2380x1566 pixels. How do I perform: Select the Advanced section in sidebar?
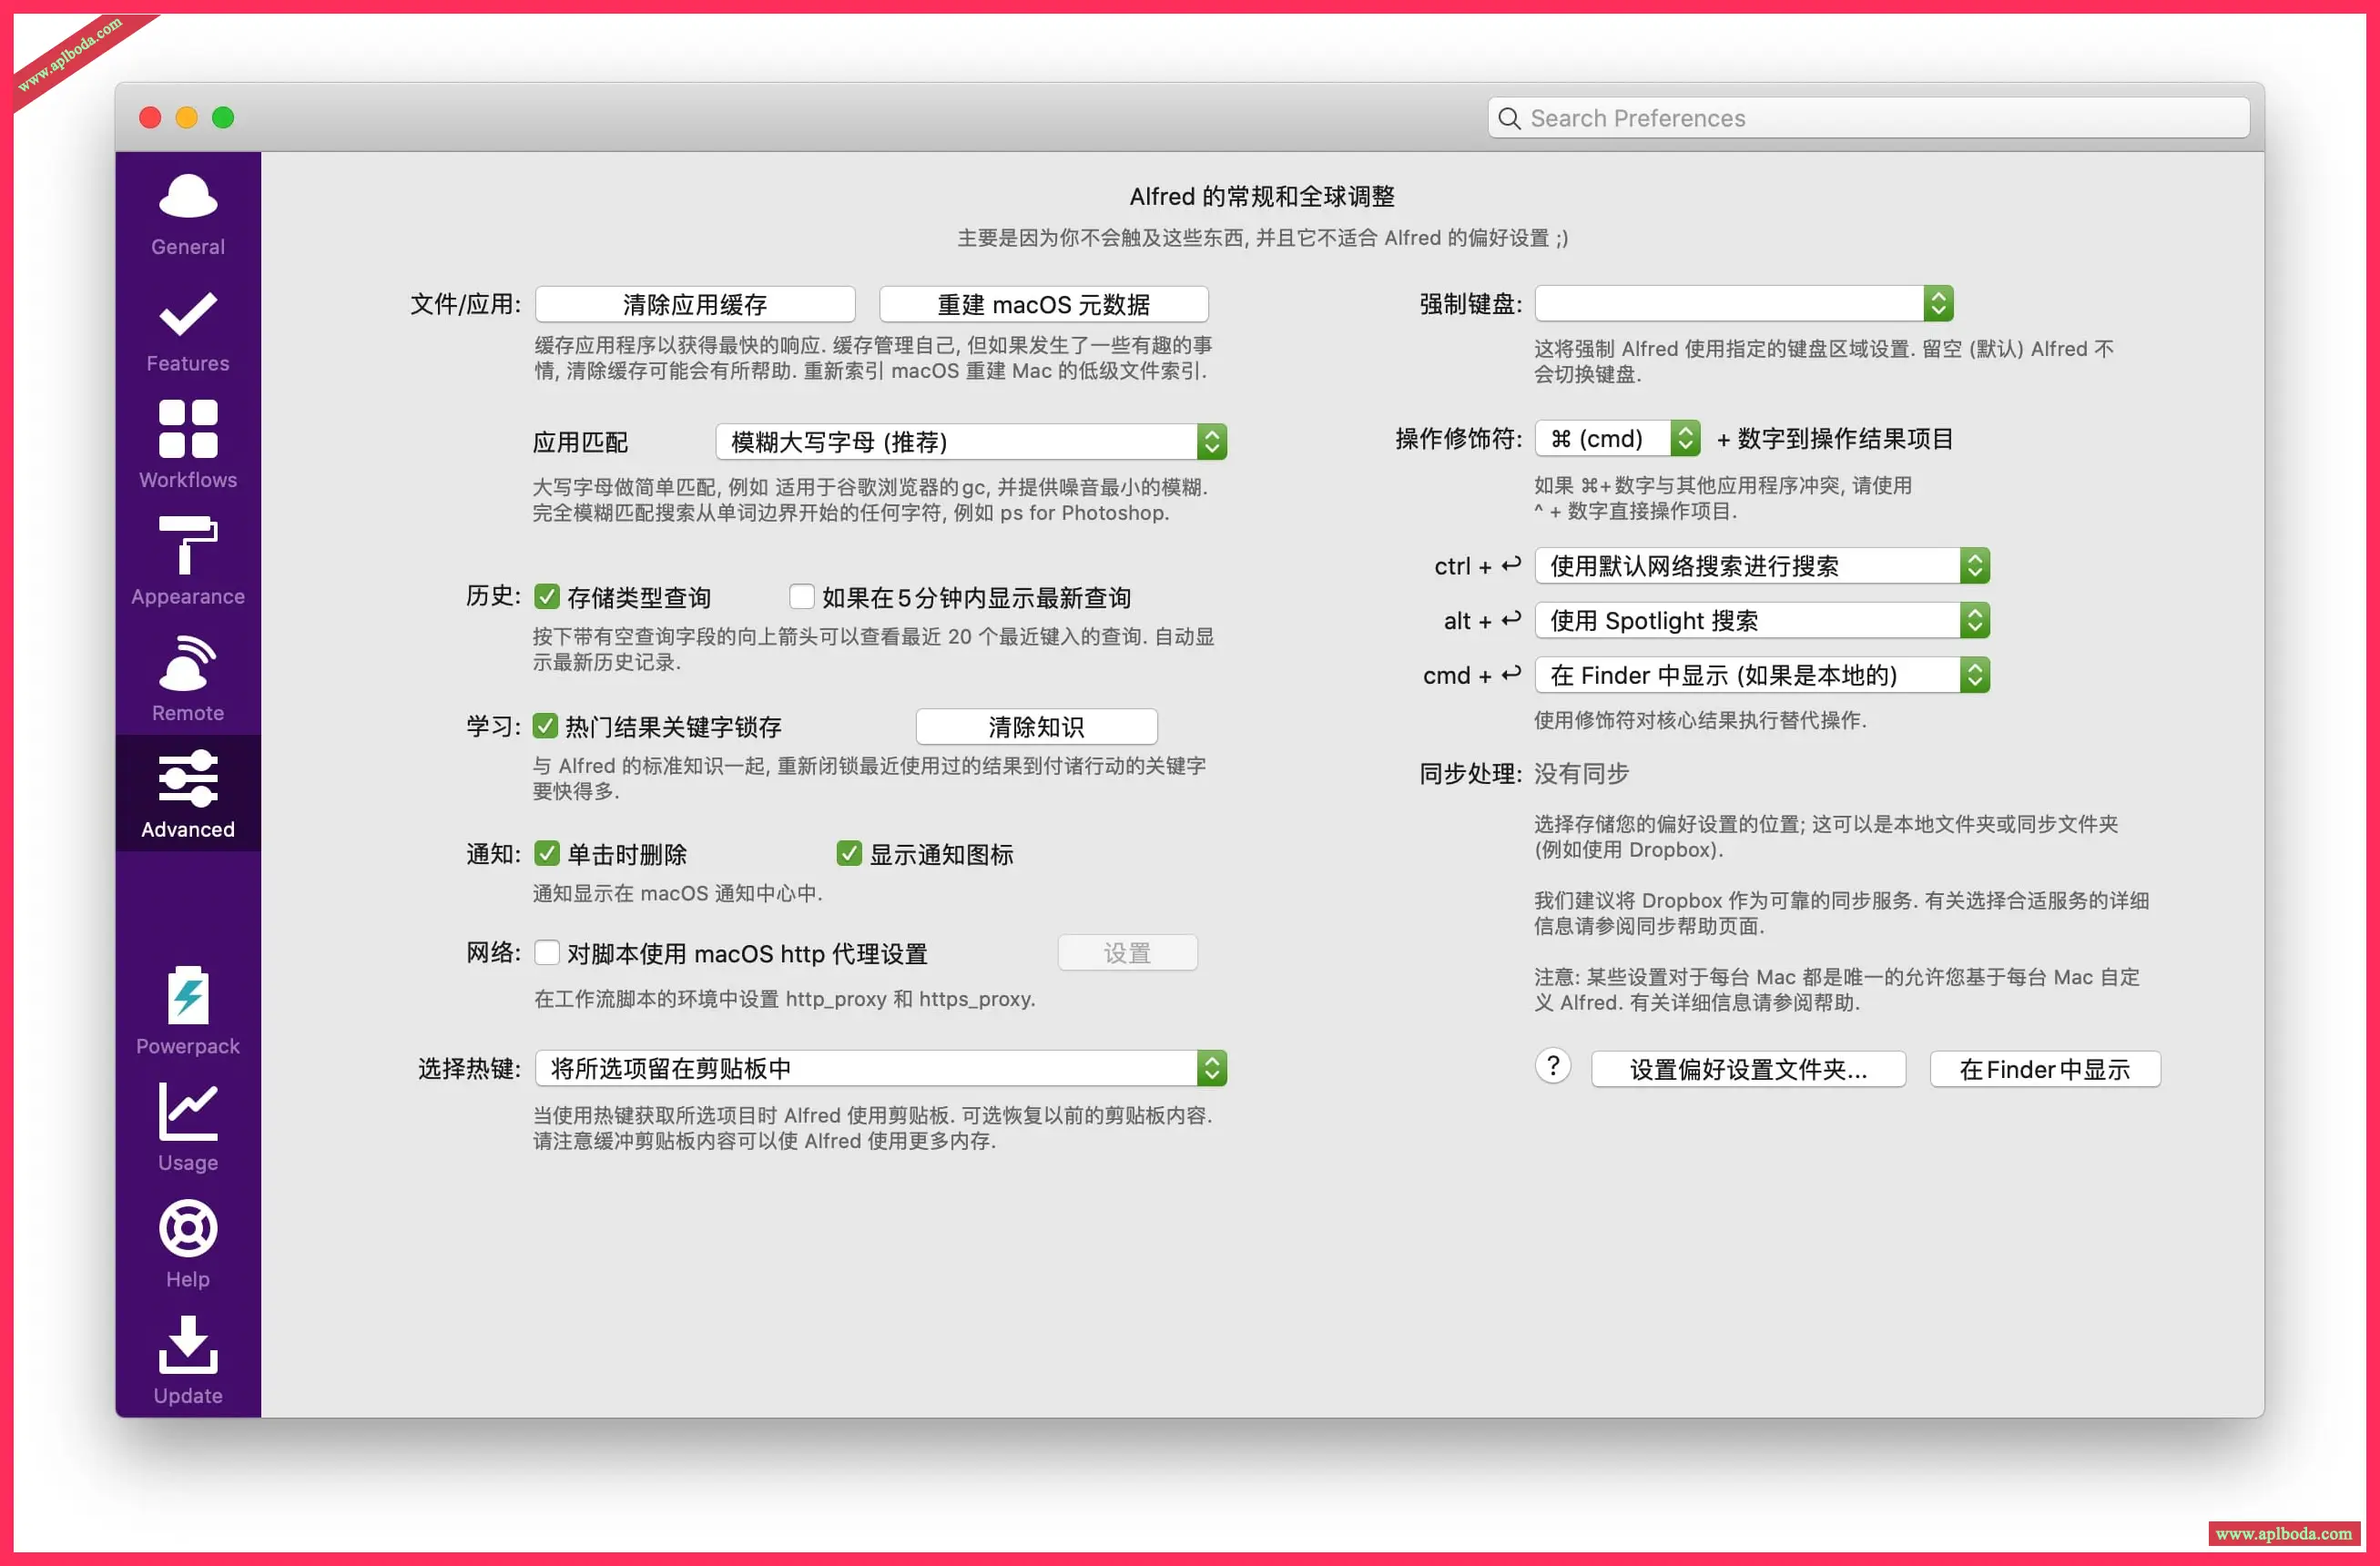[x=188, y=794]
